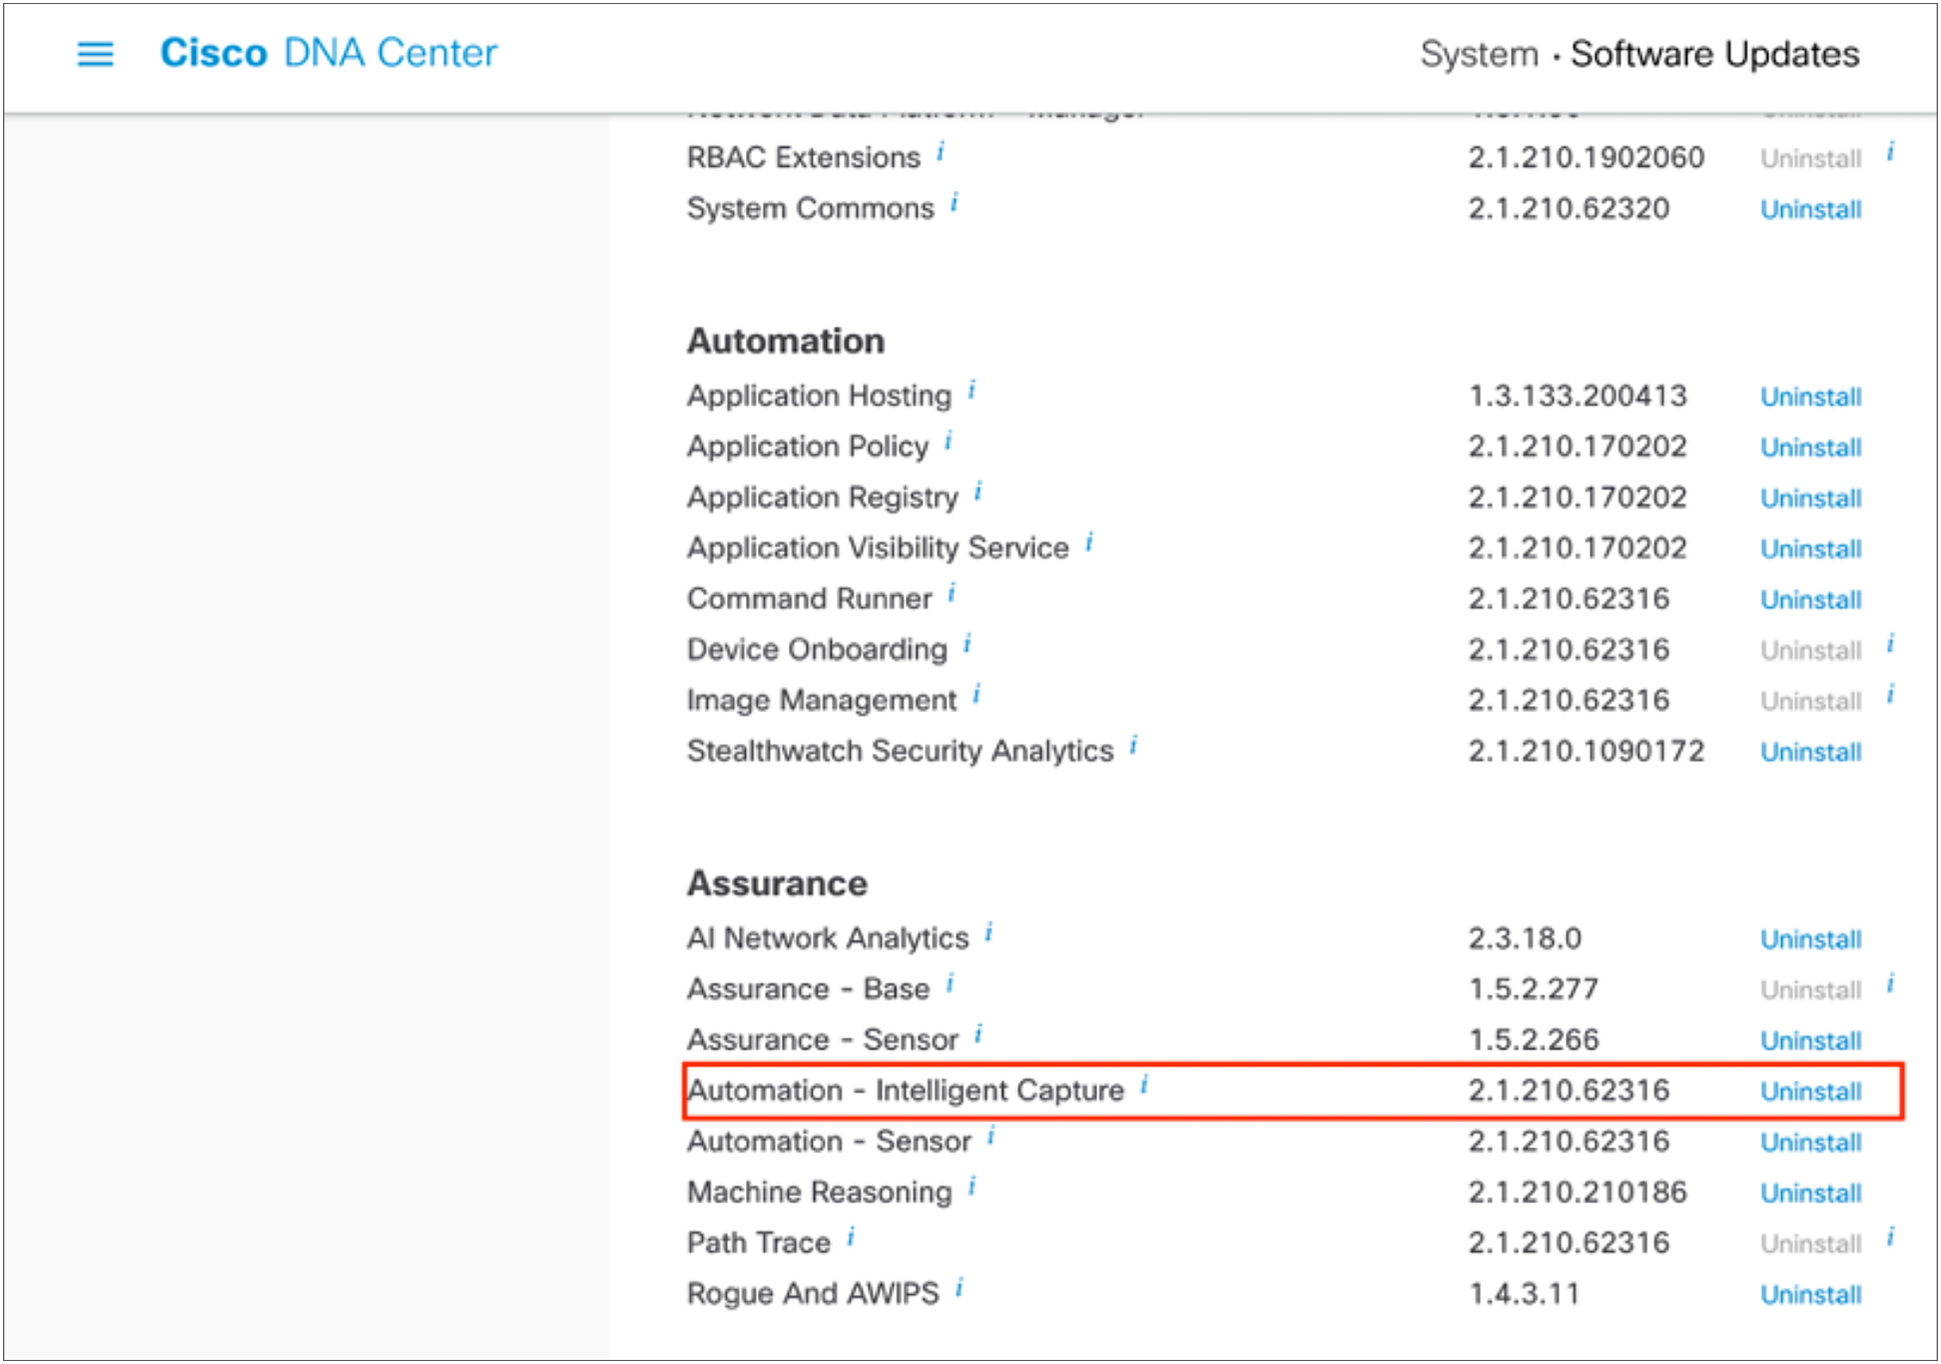Click info icon next to Command Runner

[951, 593]
